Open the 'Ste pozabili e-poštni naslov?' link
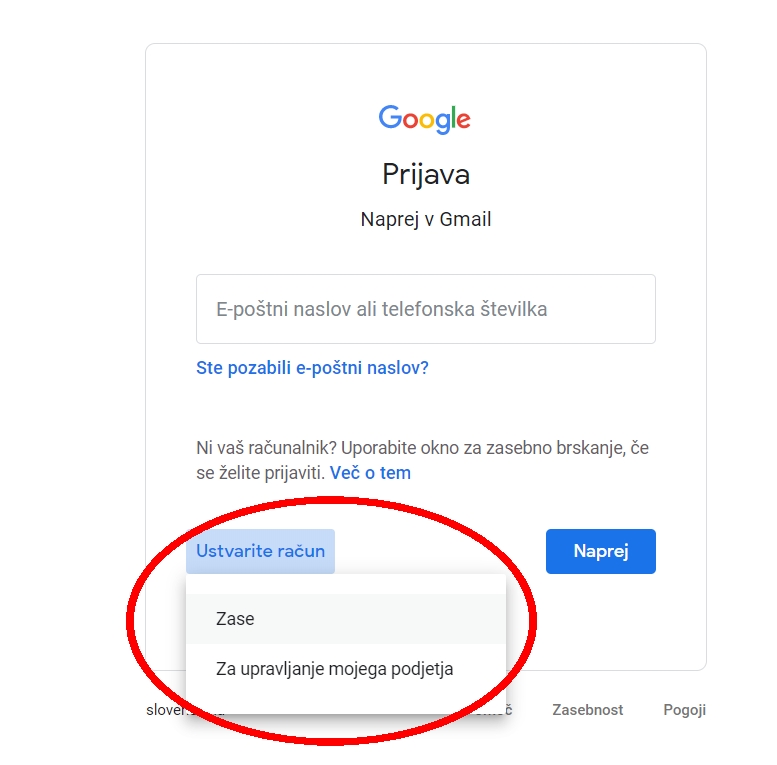The image size is (777, 765). (x=312, y=368)
